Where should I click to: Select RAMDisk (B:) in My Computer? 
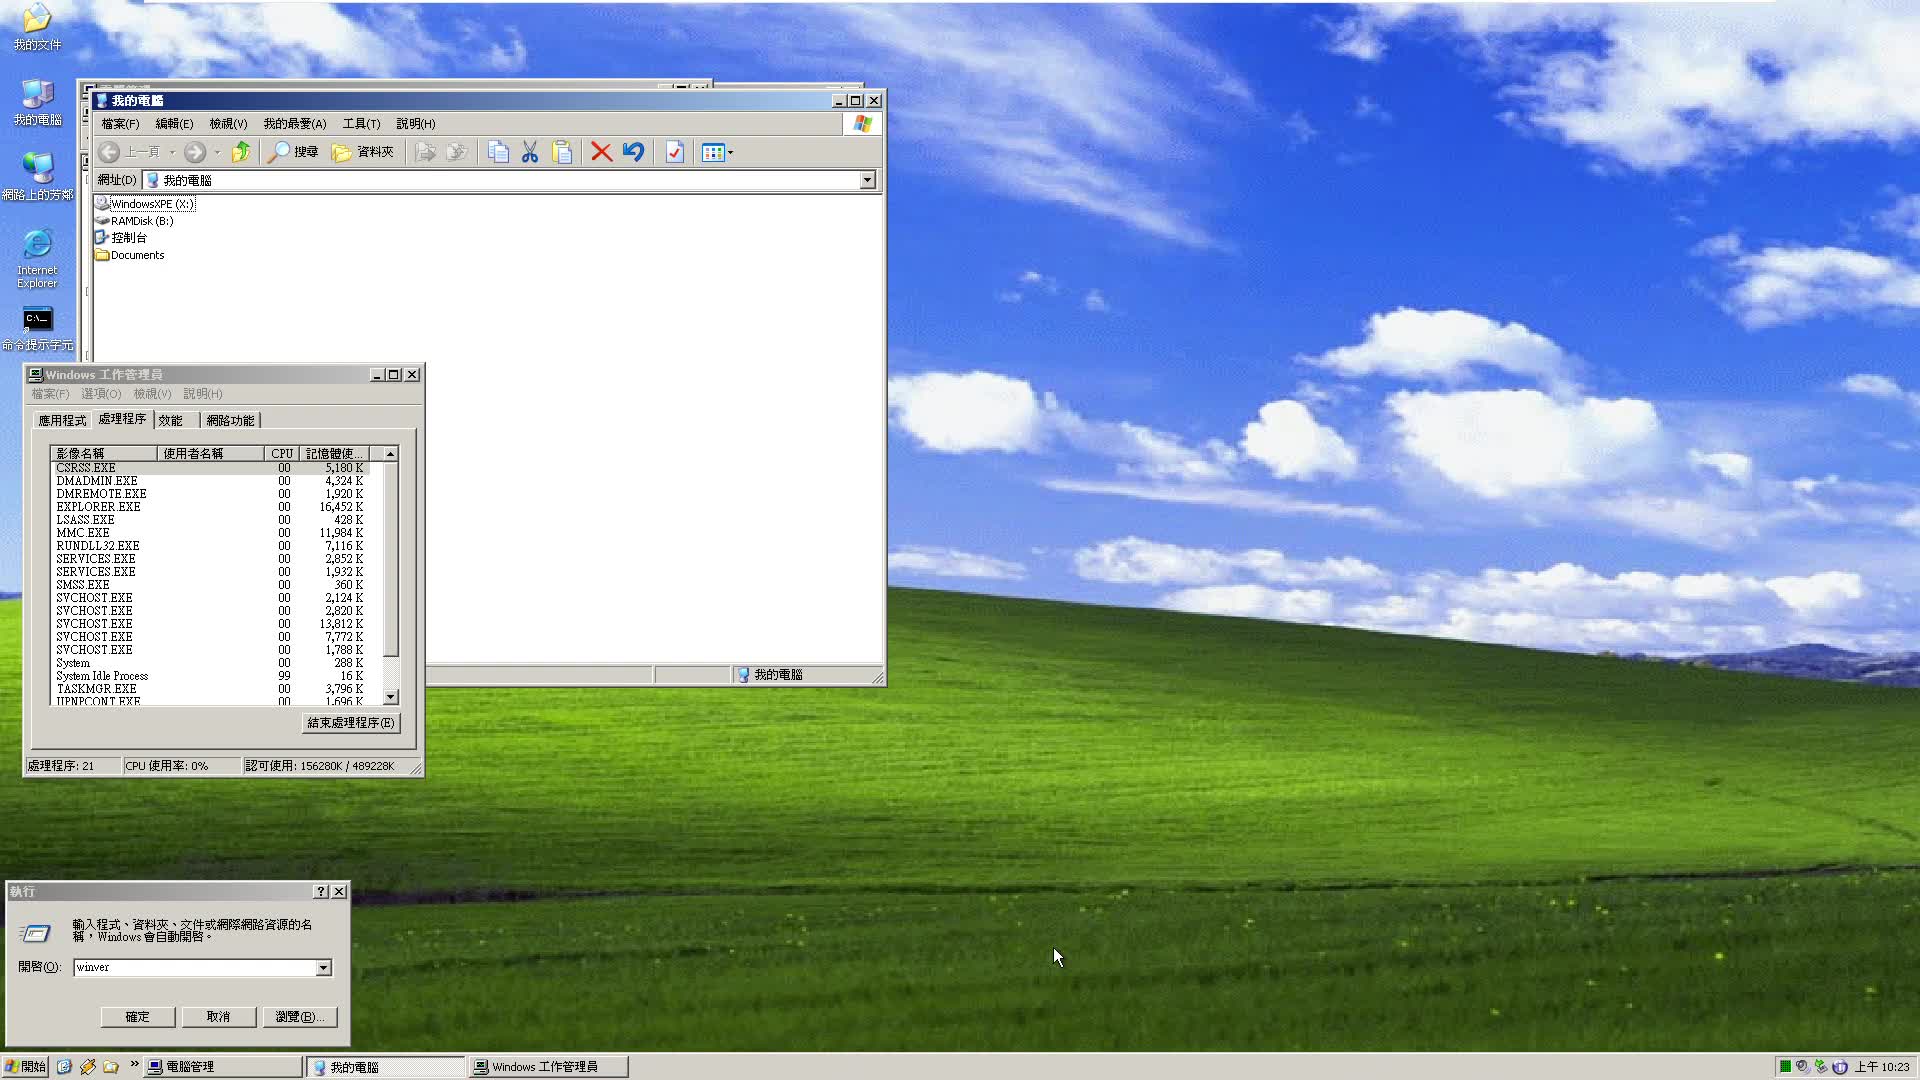pyautogui.click(x=141, y=220)
